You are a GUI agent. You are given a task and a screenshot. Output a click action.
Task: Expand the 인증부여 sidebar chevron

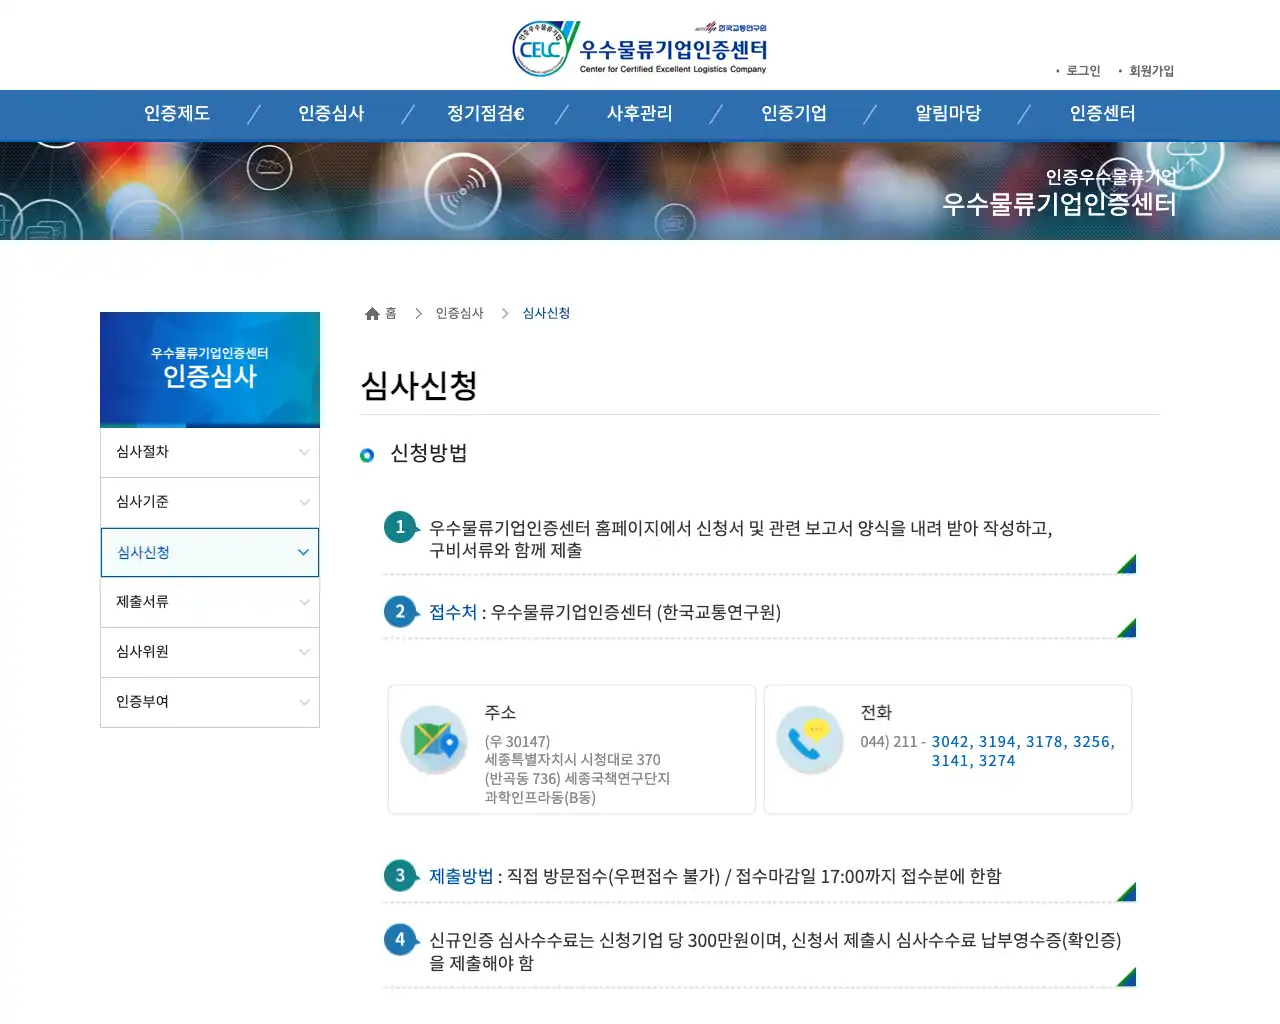pyautogui.click(x=304, y=702)
